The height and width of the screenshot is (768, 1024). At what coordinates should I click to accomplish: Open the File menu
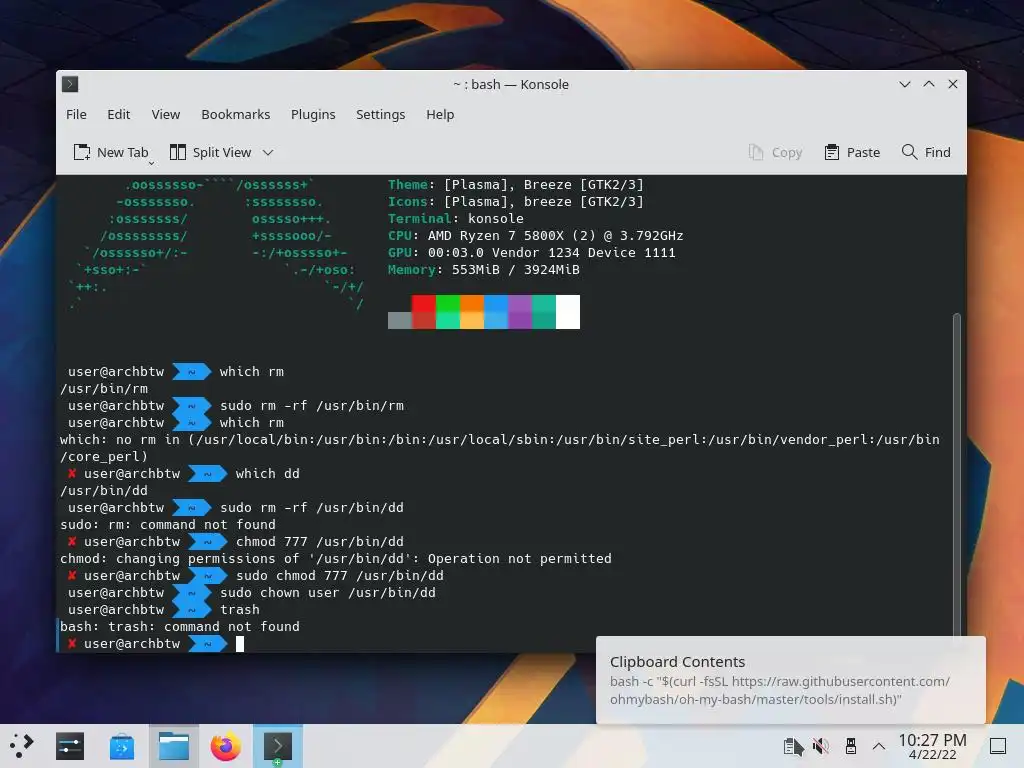[x=76, y=114]
